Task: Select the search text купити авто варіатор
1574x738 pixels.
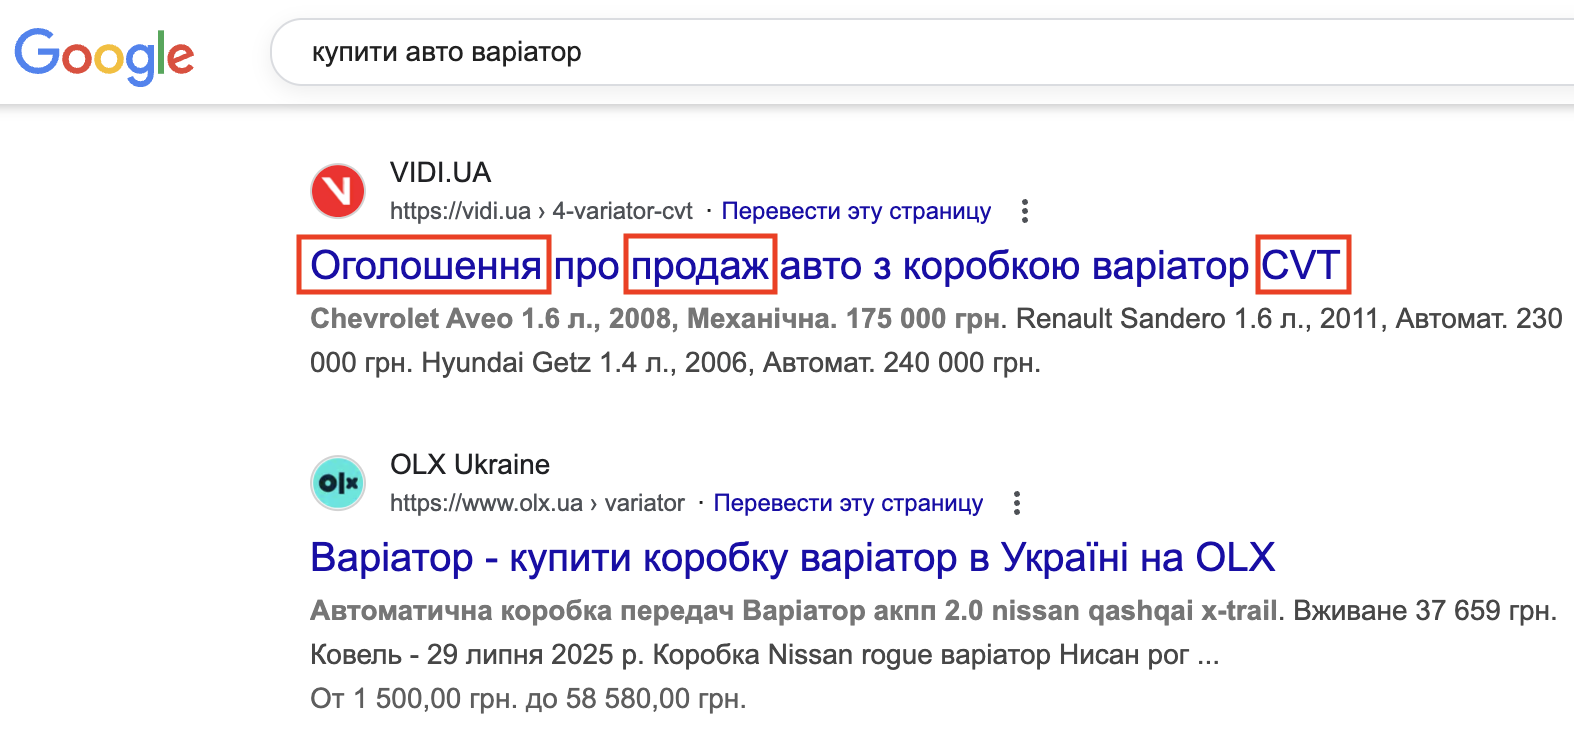Action: point(447,52)
